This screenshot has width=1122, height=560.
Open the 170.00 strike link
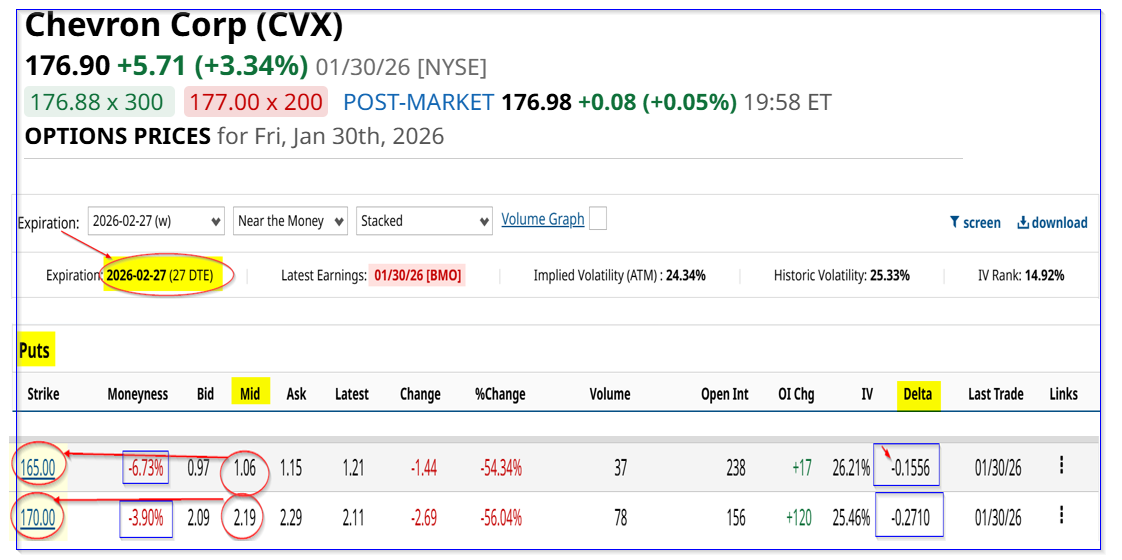click(37, 517)
